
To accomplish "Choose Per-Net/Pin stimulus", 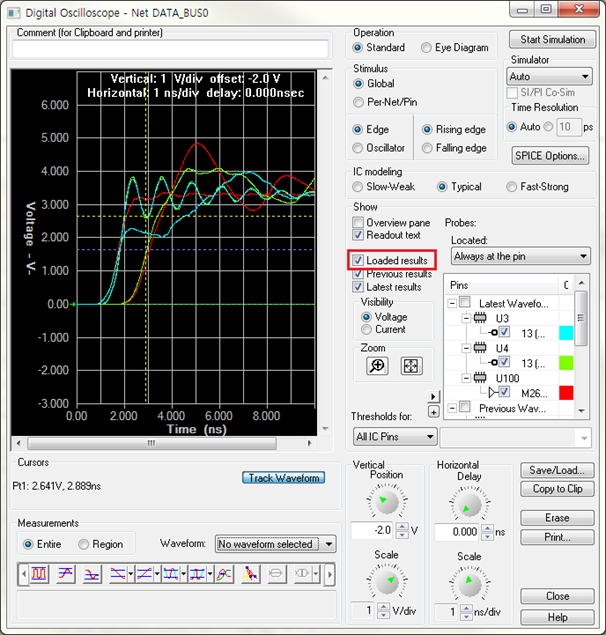I will [x=358, y=102].
